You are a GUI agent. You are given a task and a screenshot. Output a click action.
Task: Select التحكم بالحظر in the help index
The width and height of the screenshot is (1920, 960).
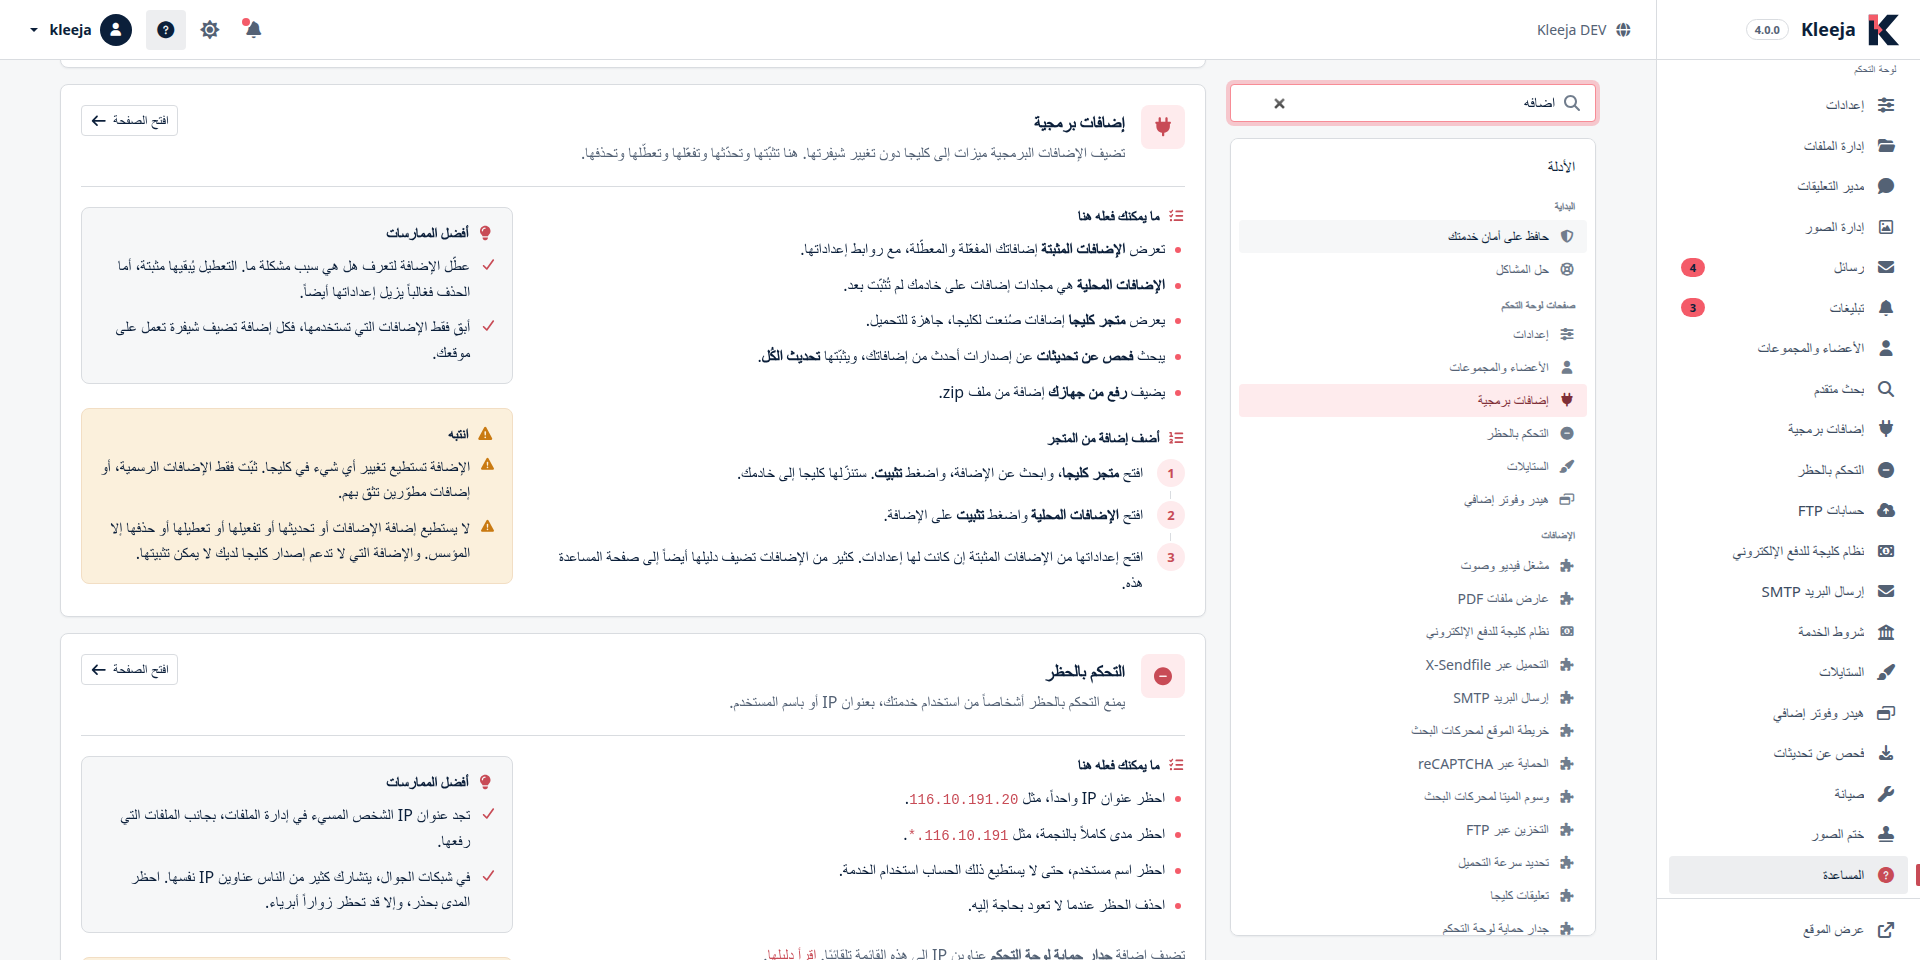coord(1412,433)
